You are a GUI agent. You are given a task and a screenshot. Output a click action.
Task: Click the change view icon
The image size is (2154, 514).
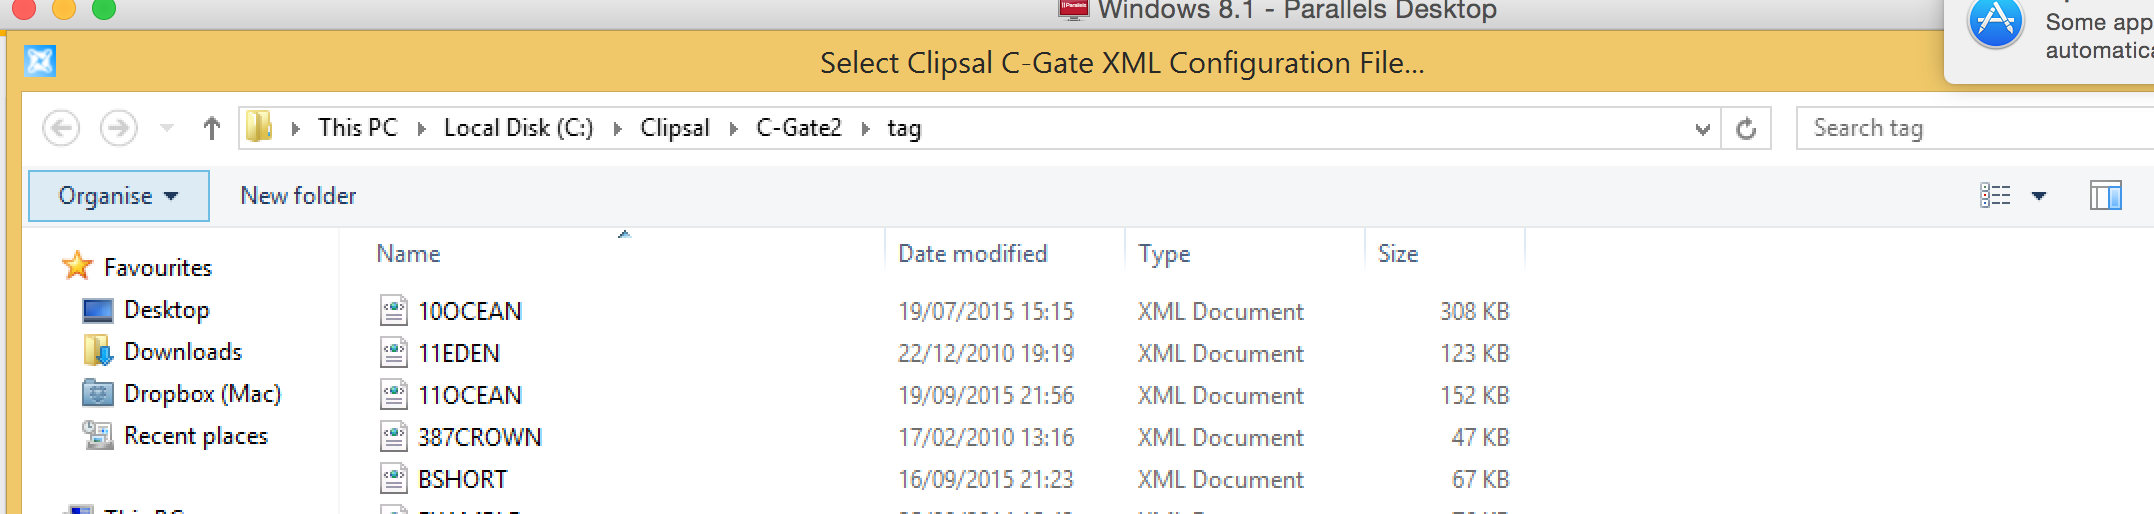[x=1994, y=196]
